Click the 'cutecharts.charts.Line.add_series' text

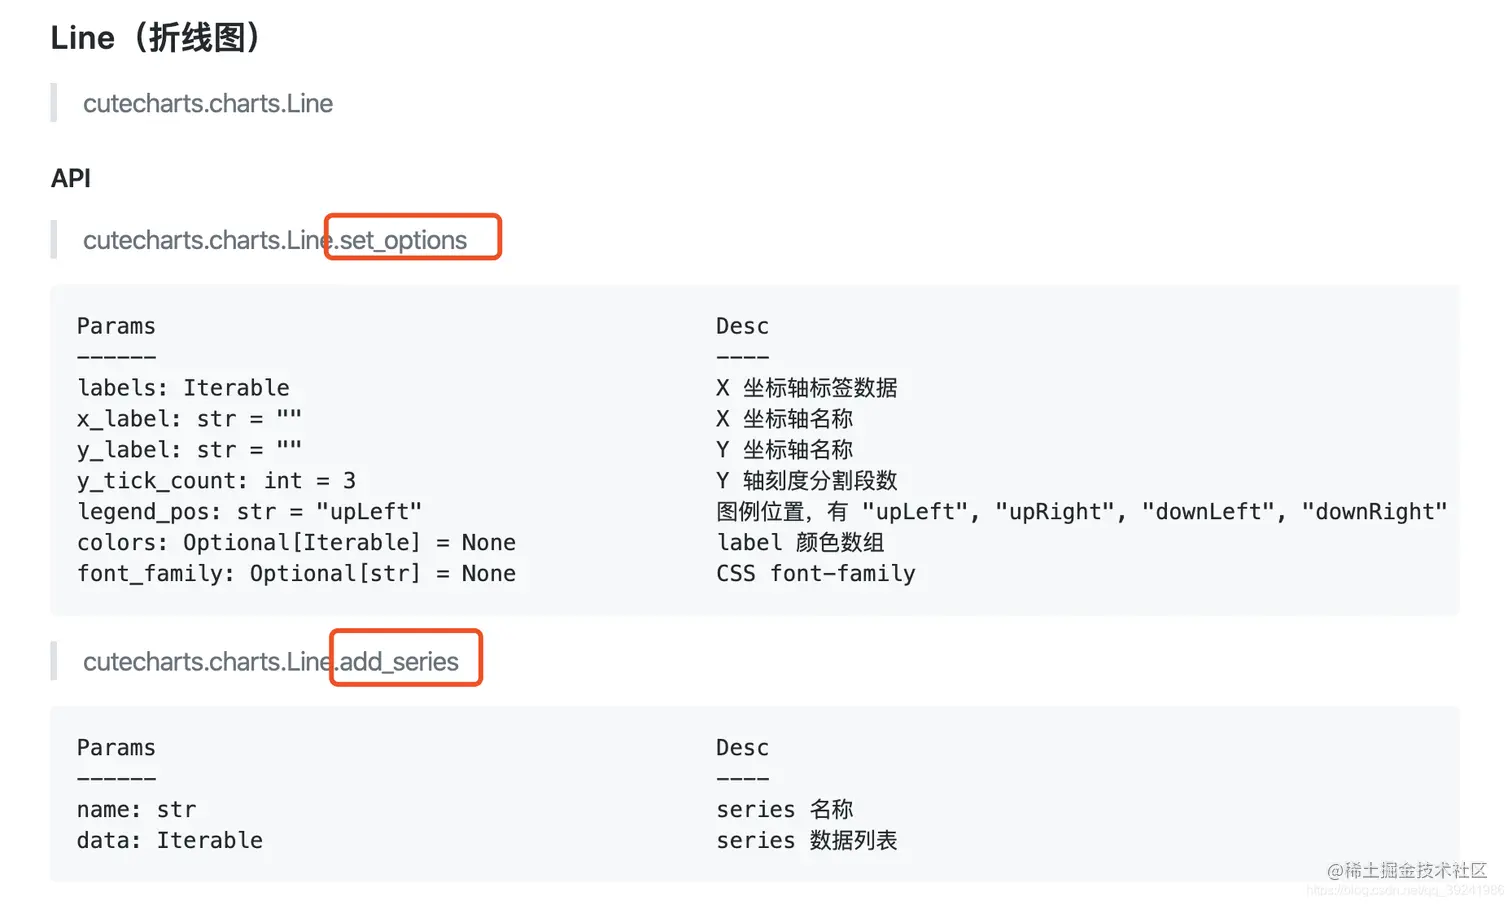[x=271, y=662]
